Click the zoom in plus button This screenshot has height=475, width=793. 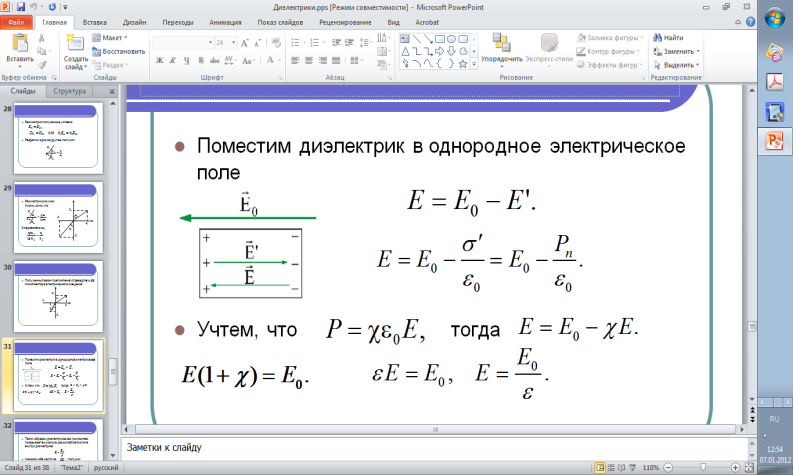(x=735, y=467)
